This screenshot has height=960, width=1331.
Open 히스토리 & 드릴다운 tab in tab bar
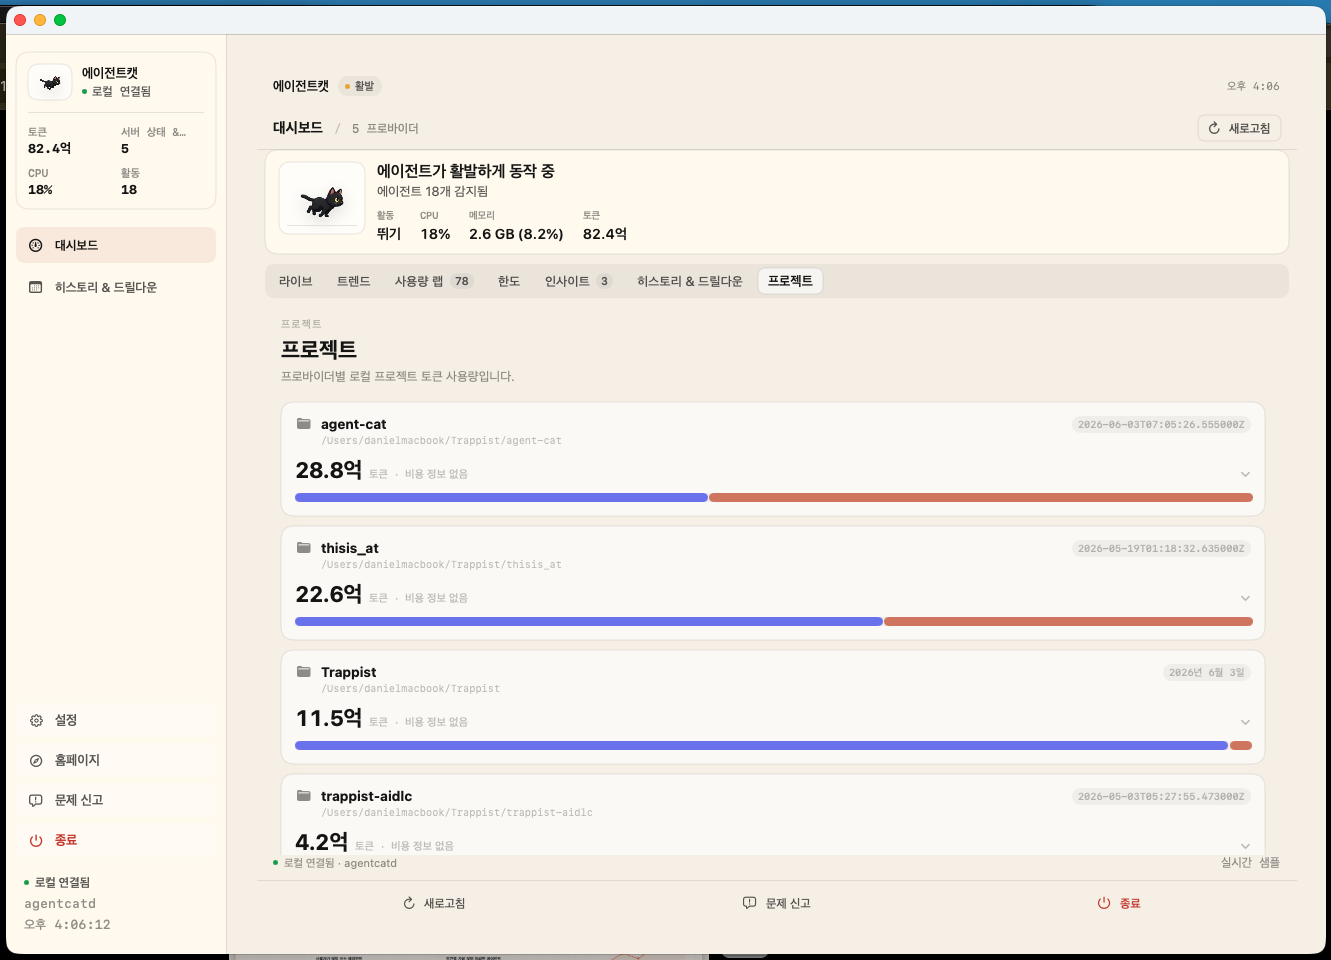[x=690, y=281]
